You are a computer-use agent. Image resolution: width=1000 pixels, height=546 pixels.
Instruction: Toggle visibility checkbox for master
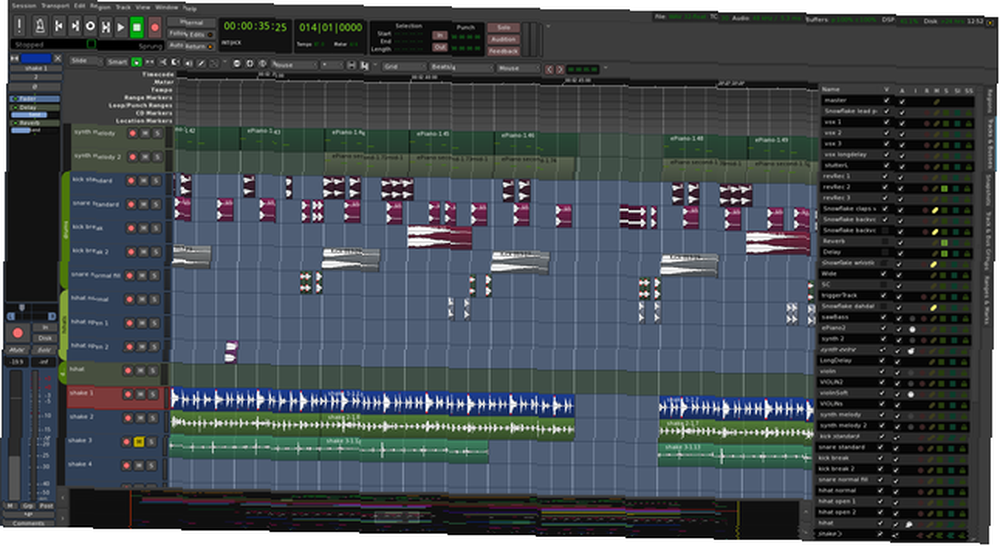[886, 100]
